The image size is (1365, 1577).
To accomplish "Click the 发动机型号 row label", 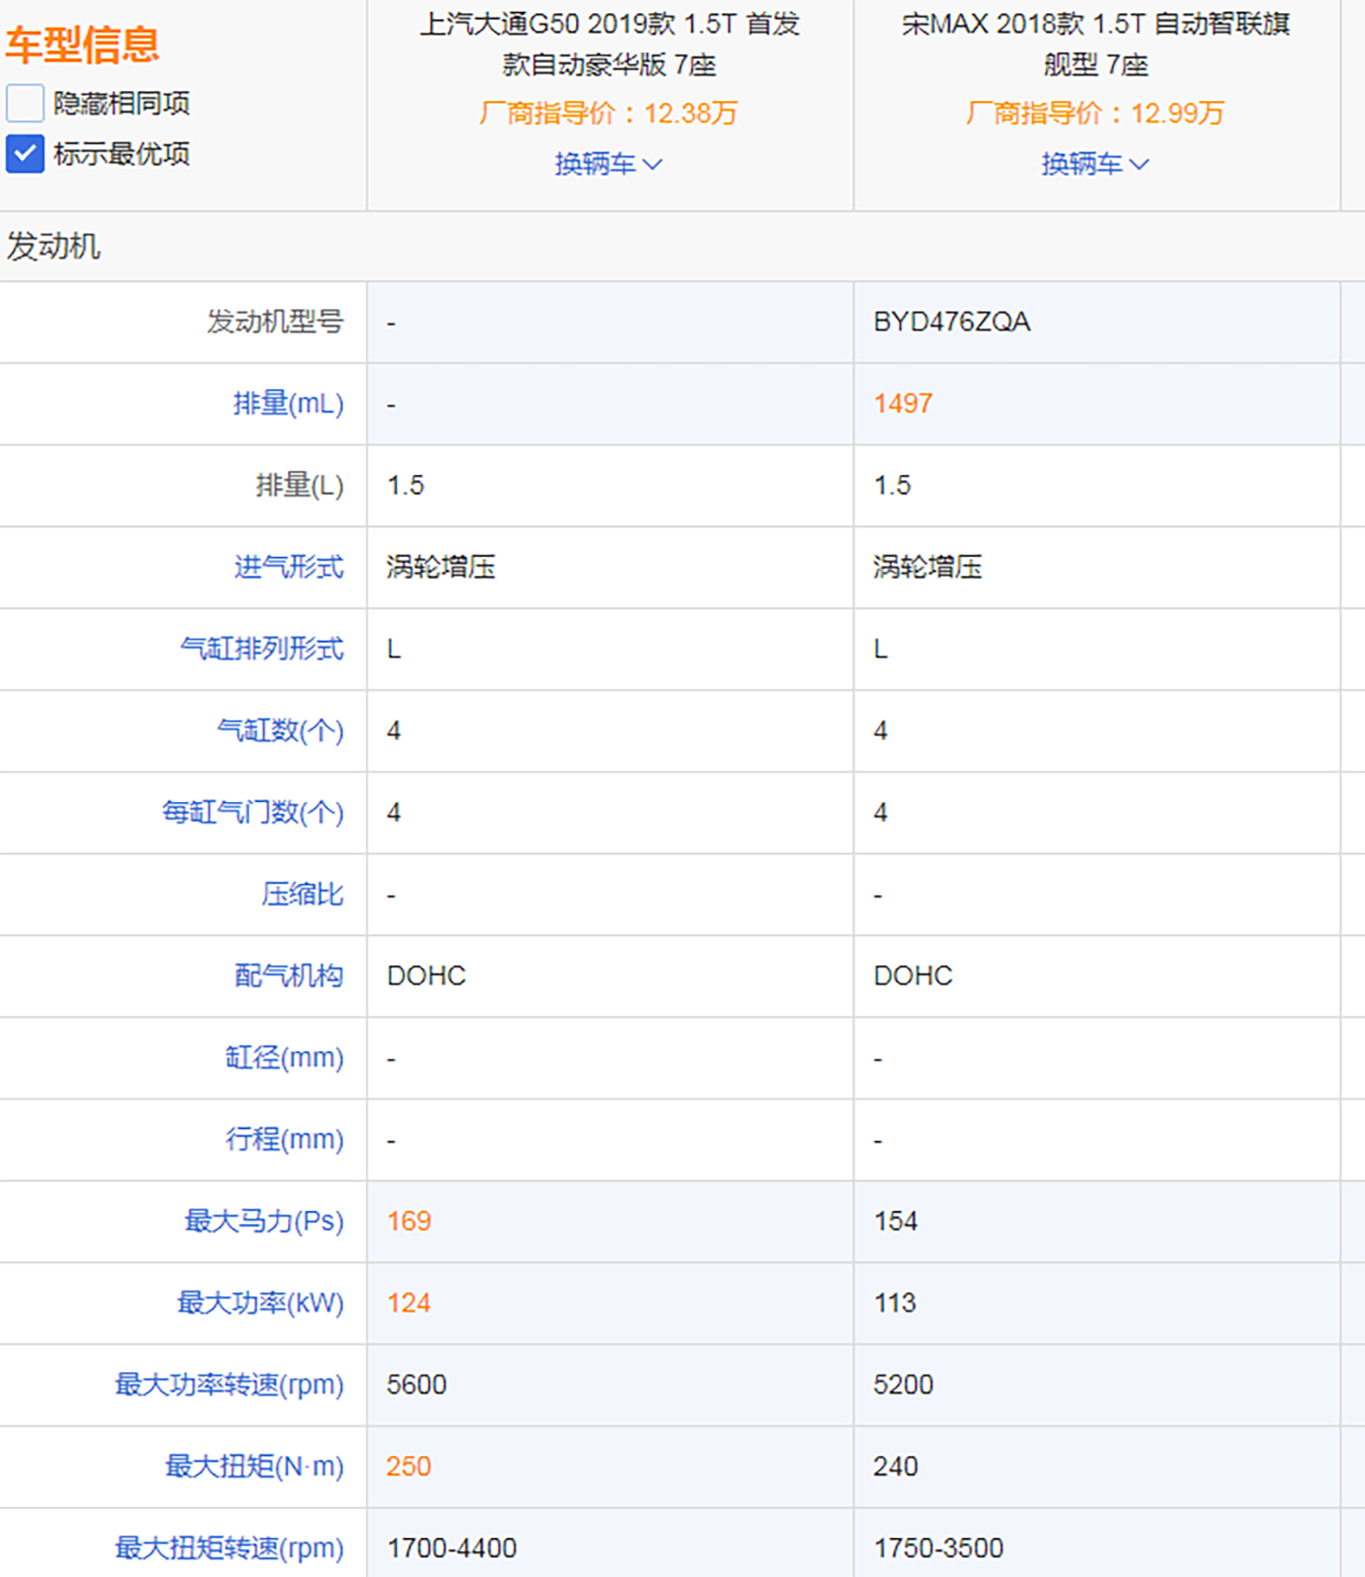I will (275, 322).
